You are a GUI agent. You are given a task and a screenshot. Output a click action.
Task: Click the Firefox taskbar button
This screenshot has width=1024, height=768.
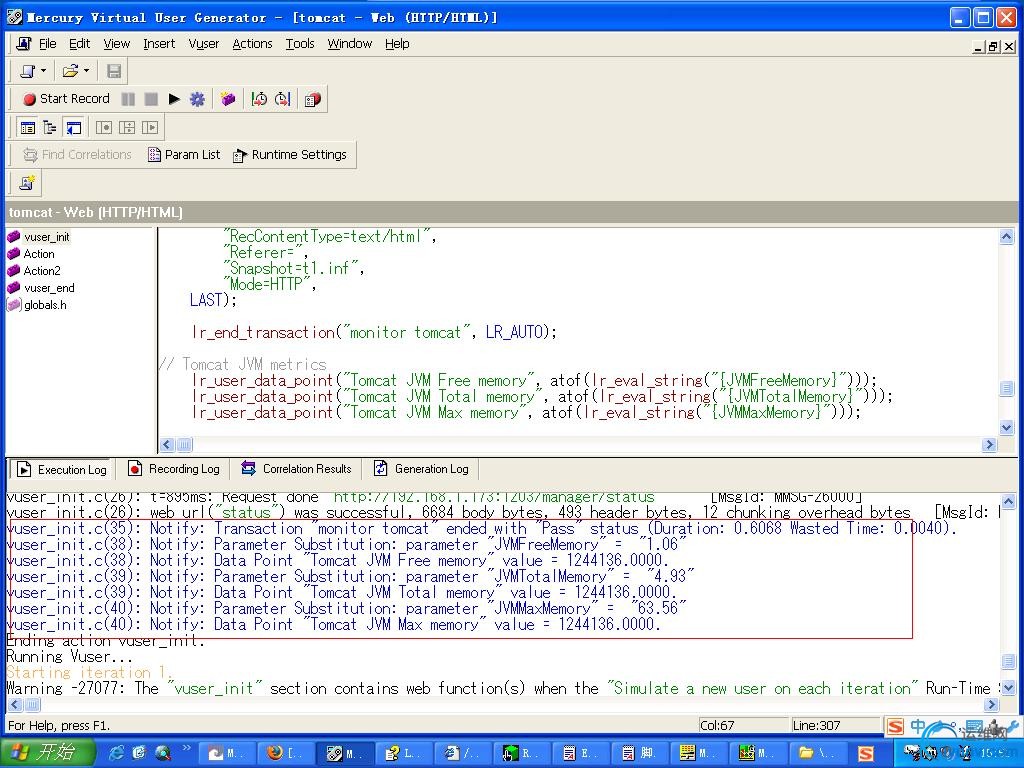(286, 753)
